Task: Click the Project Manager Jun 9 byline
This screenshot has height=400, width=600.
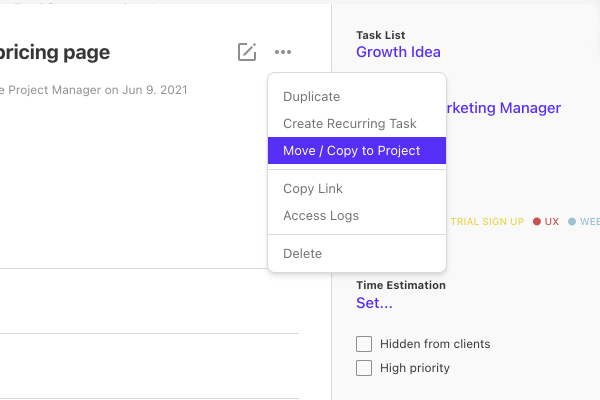Action: coord(94,90)
